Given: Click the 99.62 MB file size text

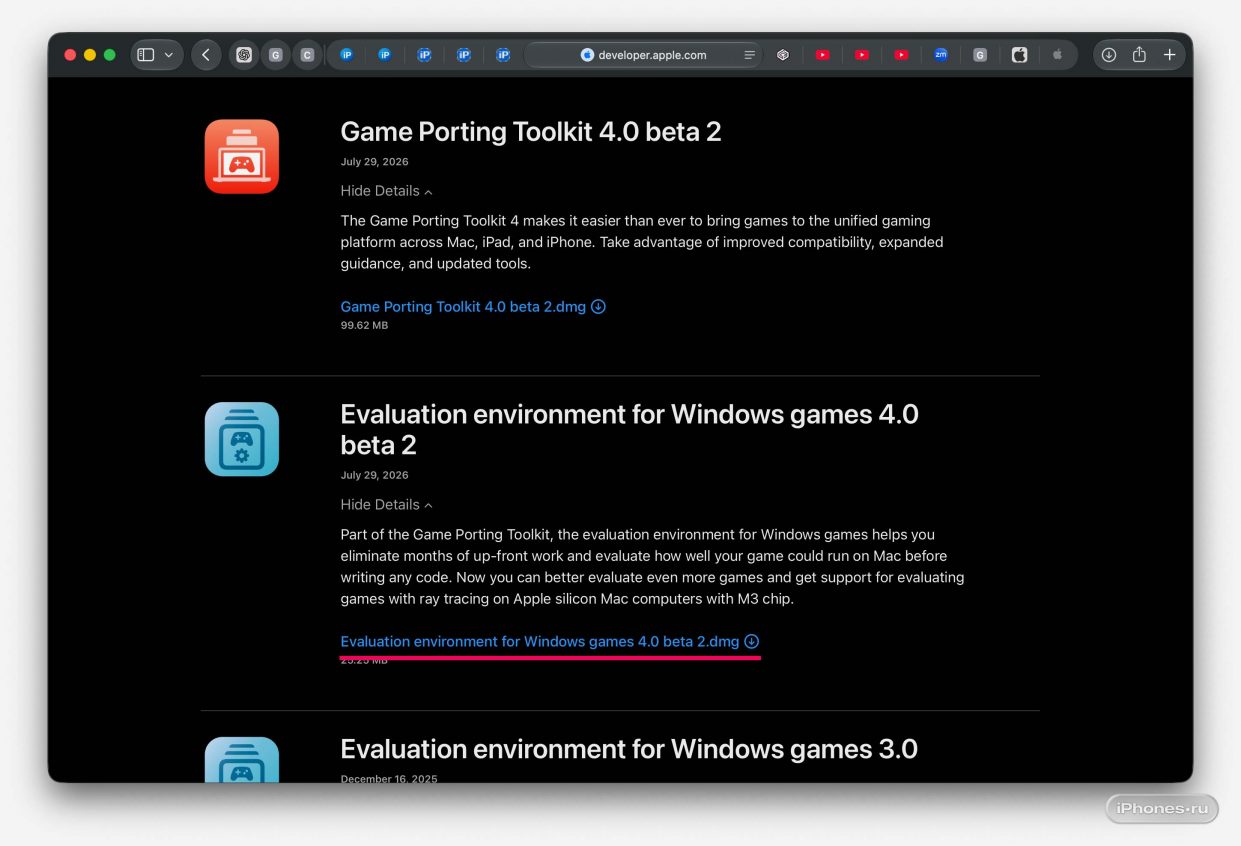Looking at the screenshot, I should click(364, 326).
